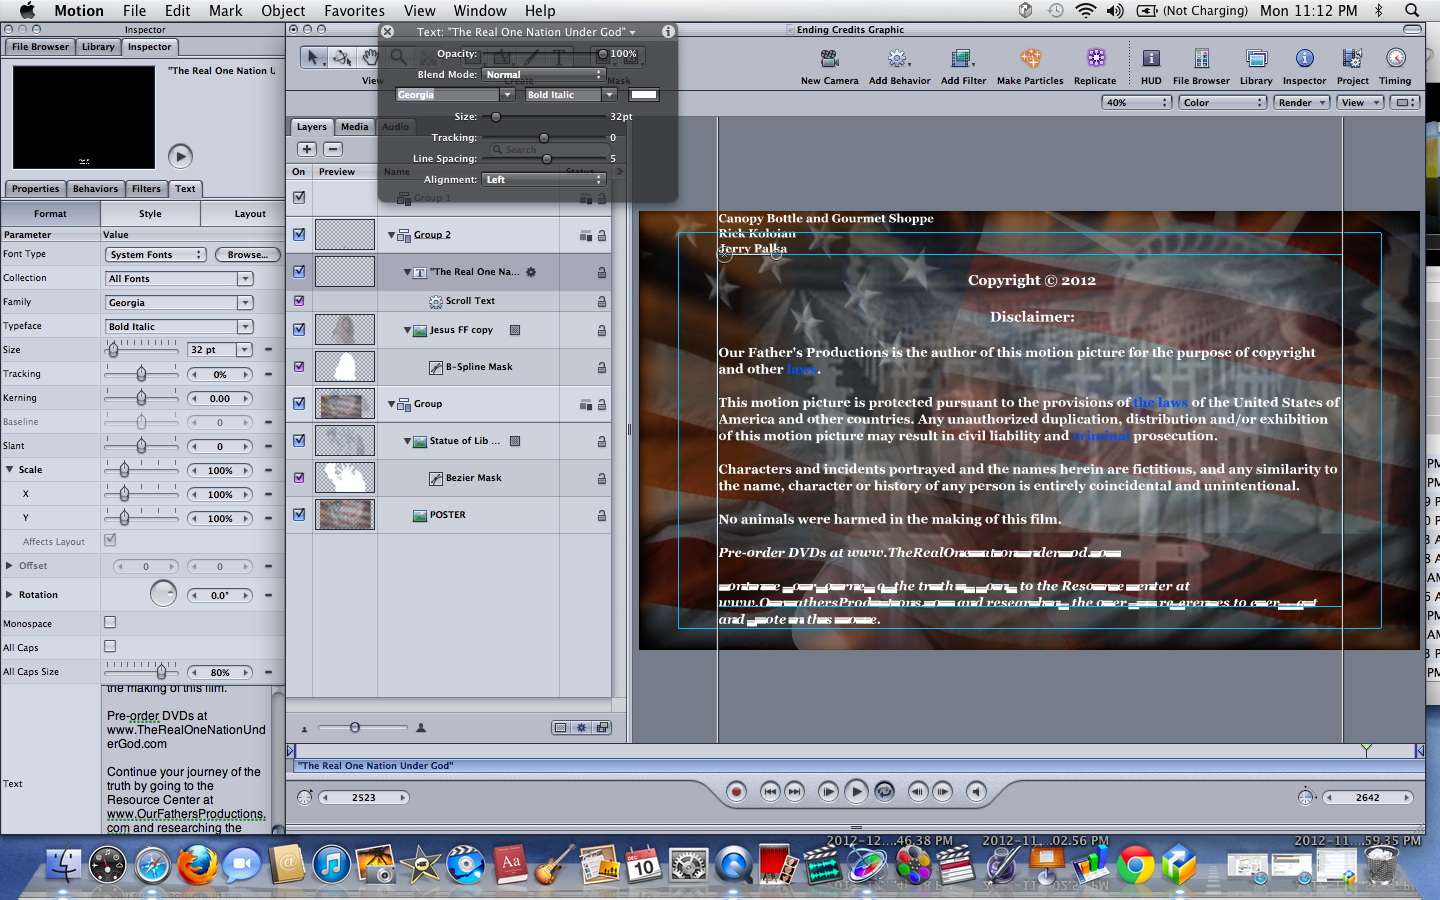Expand the Offset parameter triangle
The height and width of the screenshot is (900, 1440).
tap(10, 565)
